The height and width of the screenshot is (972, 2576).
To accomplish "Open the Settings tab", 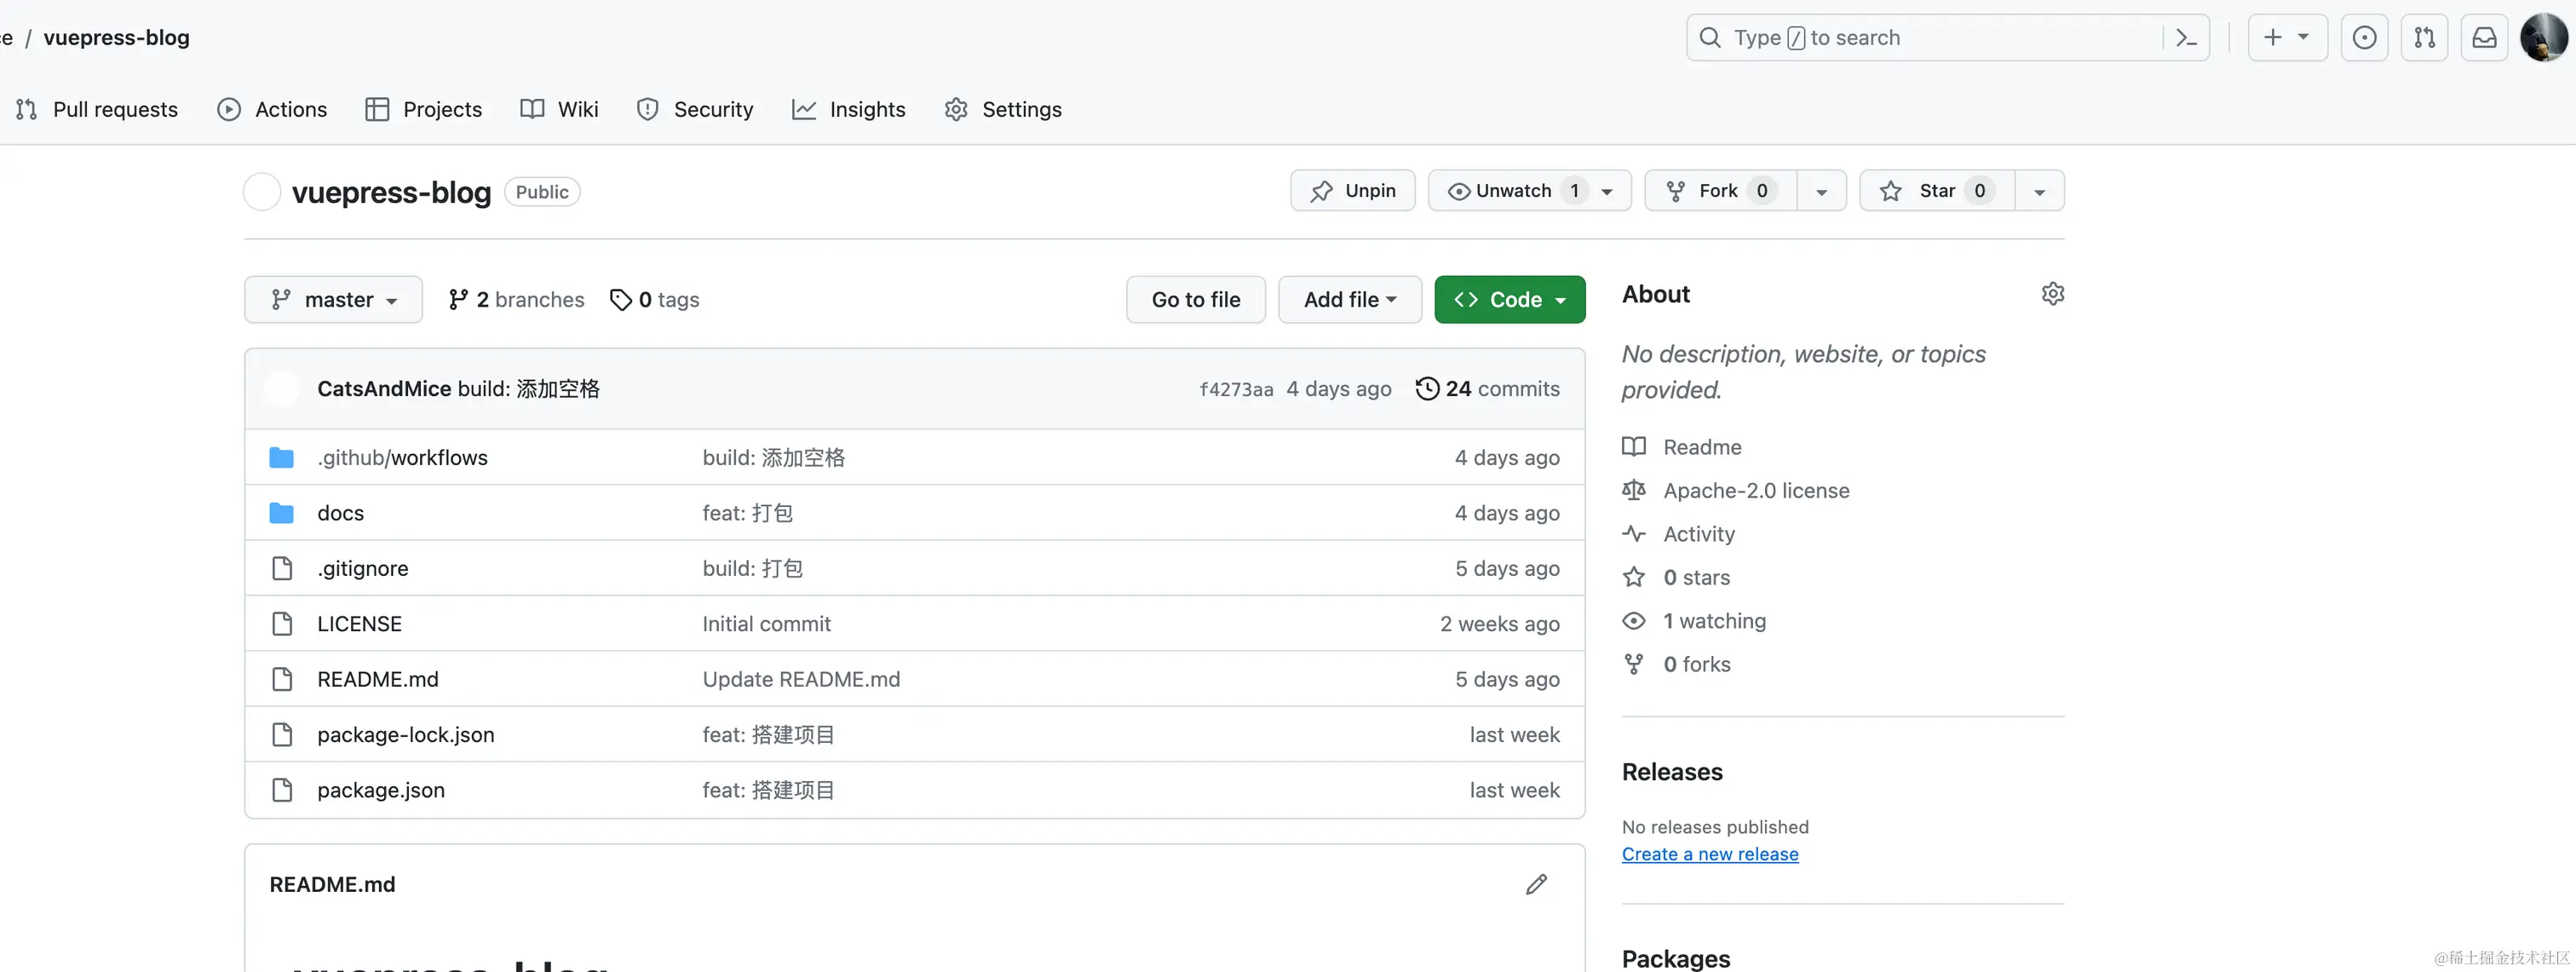I will point(1003,110).
